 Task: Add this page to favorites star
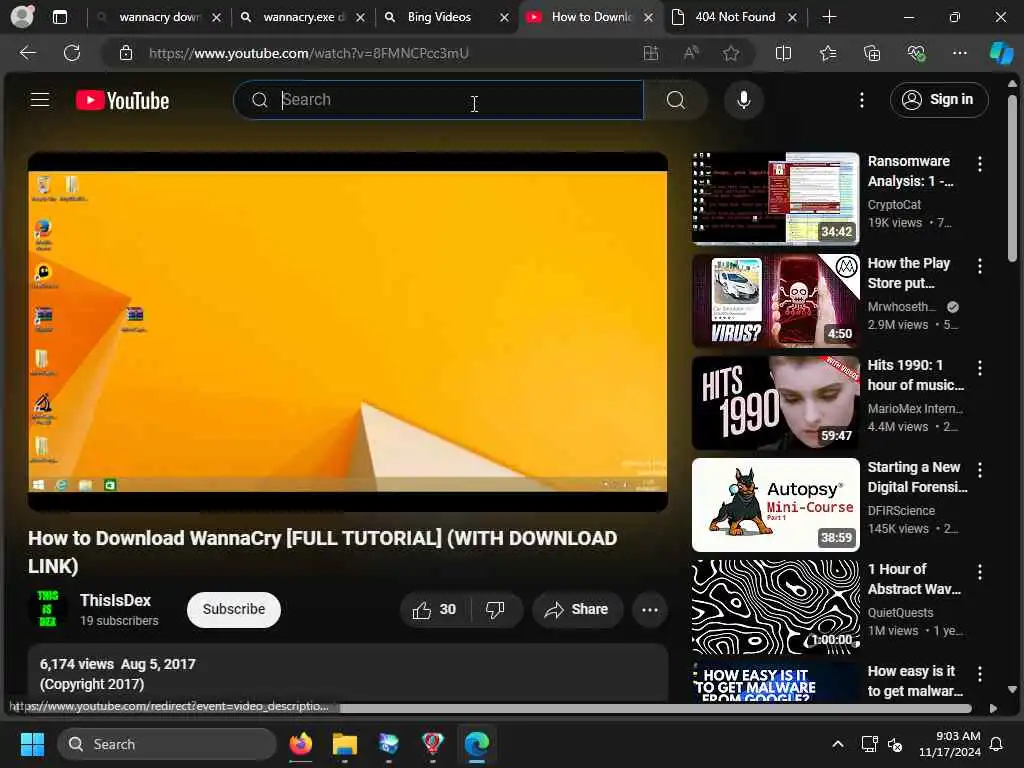click(x=731, y=53)
